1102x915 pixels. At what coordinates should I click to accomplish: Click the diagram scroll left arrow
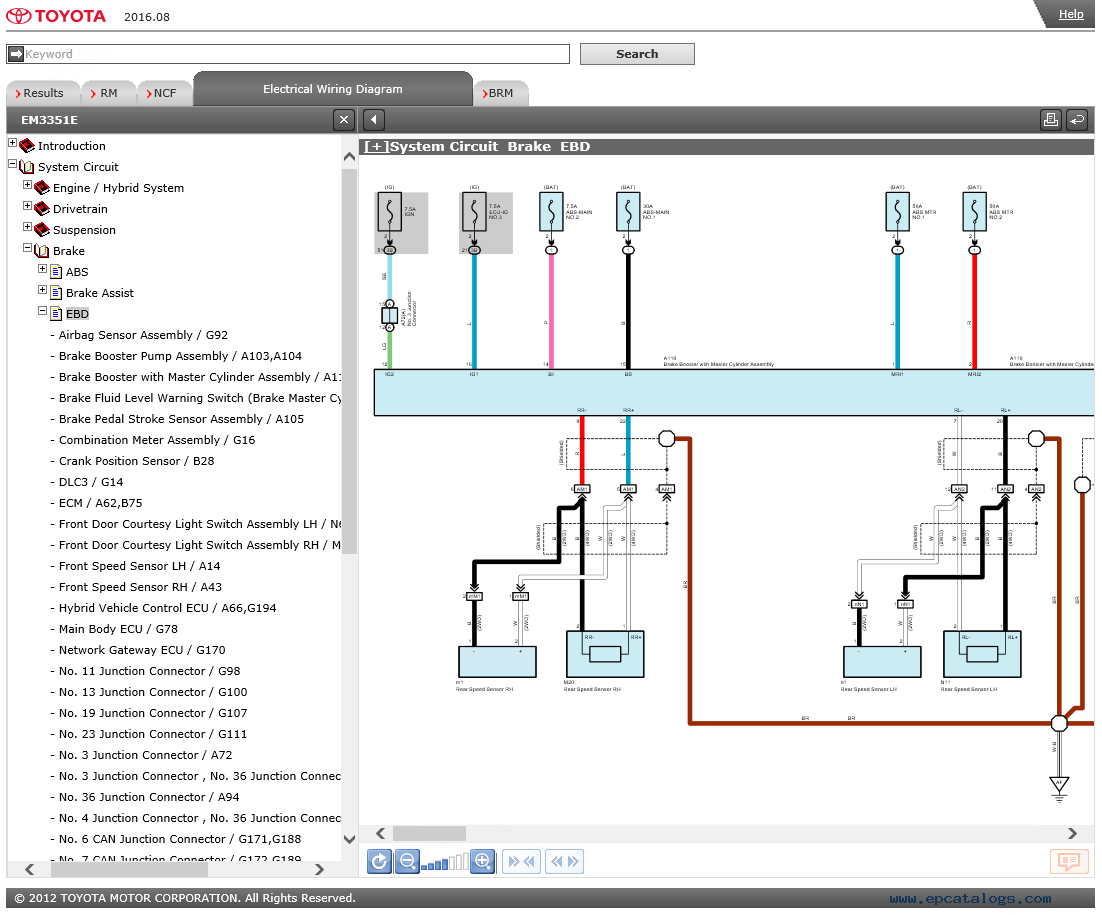[x=380, y=833]
